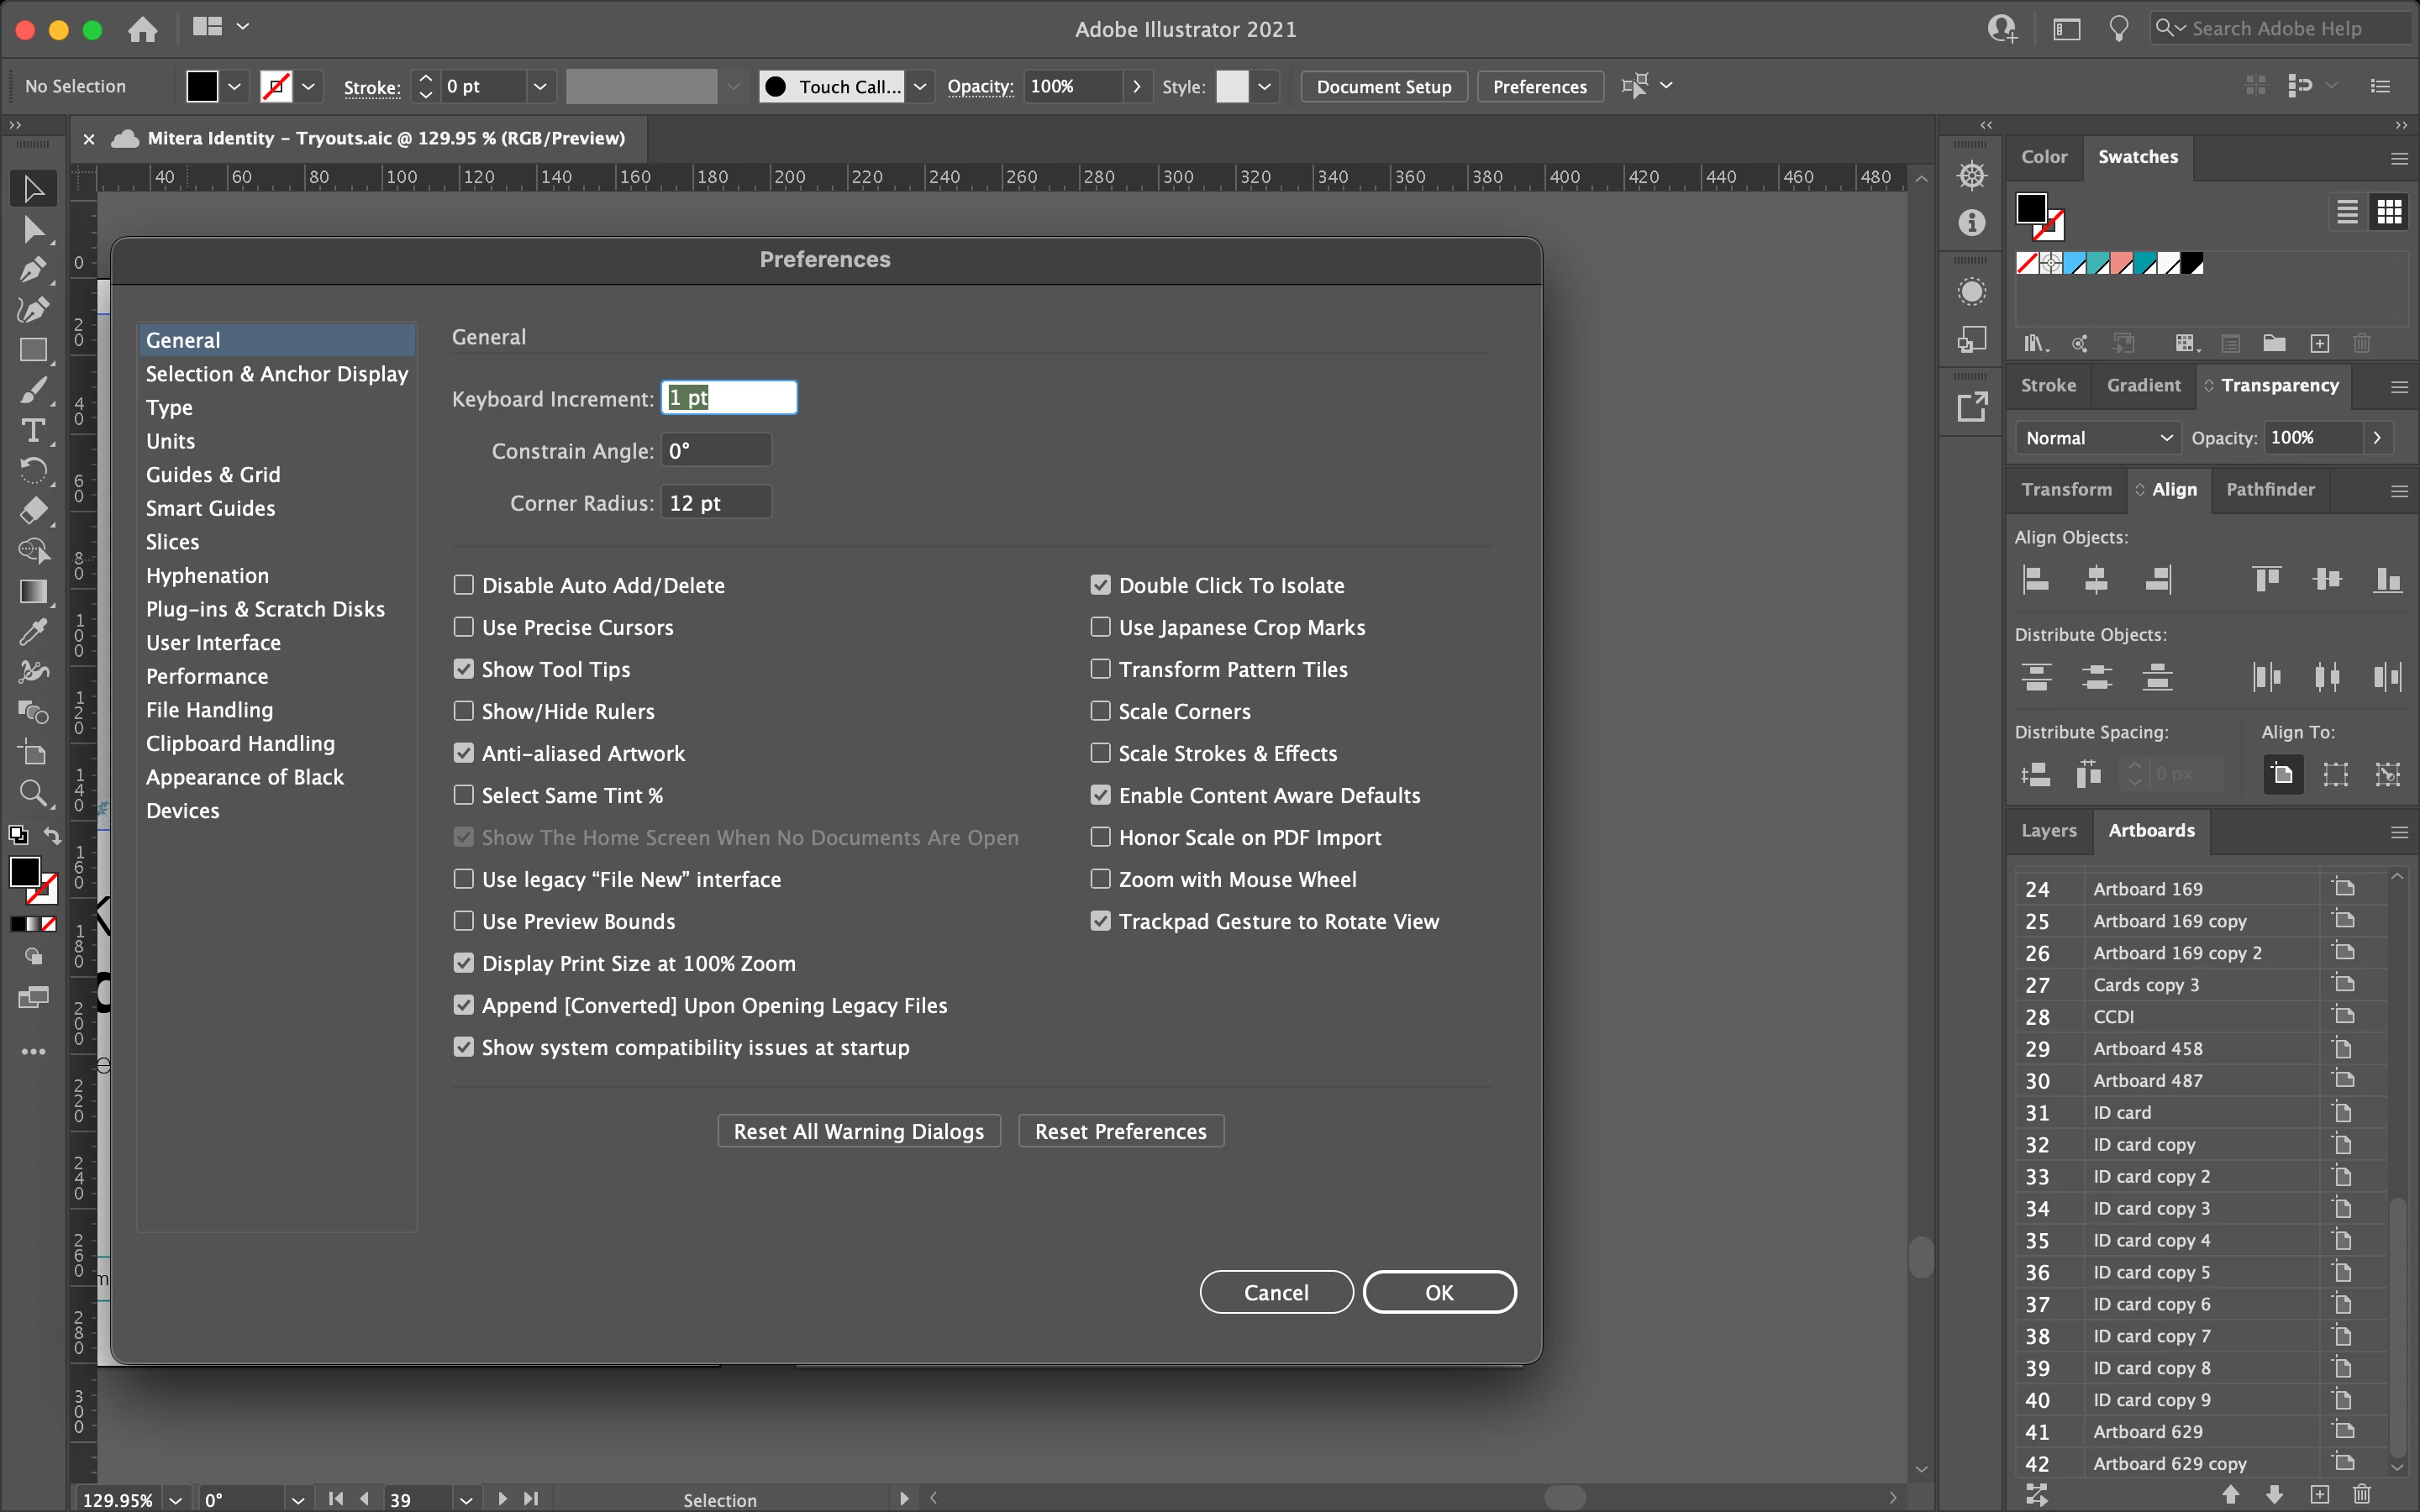
Task: Switch to the Layers tab
Action: (2048, 830)
